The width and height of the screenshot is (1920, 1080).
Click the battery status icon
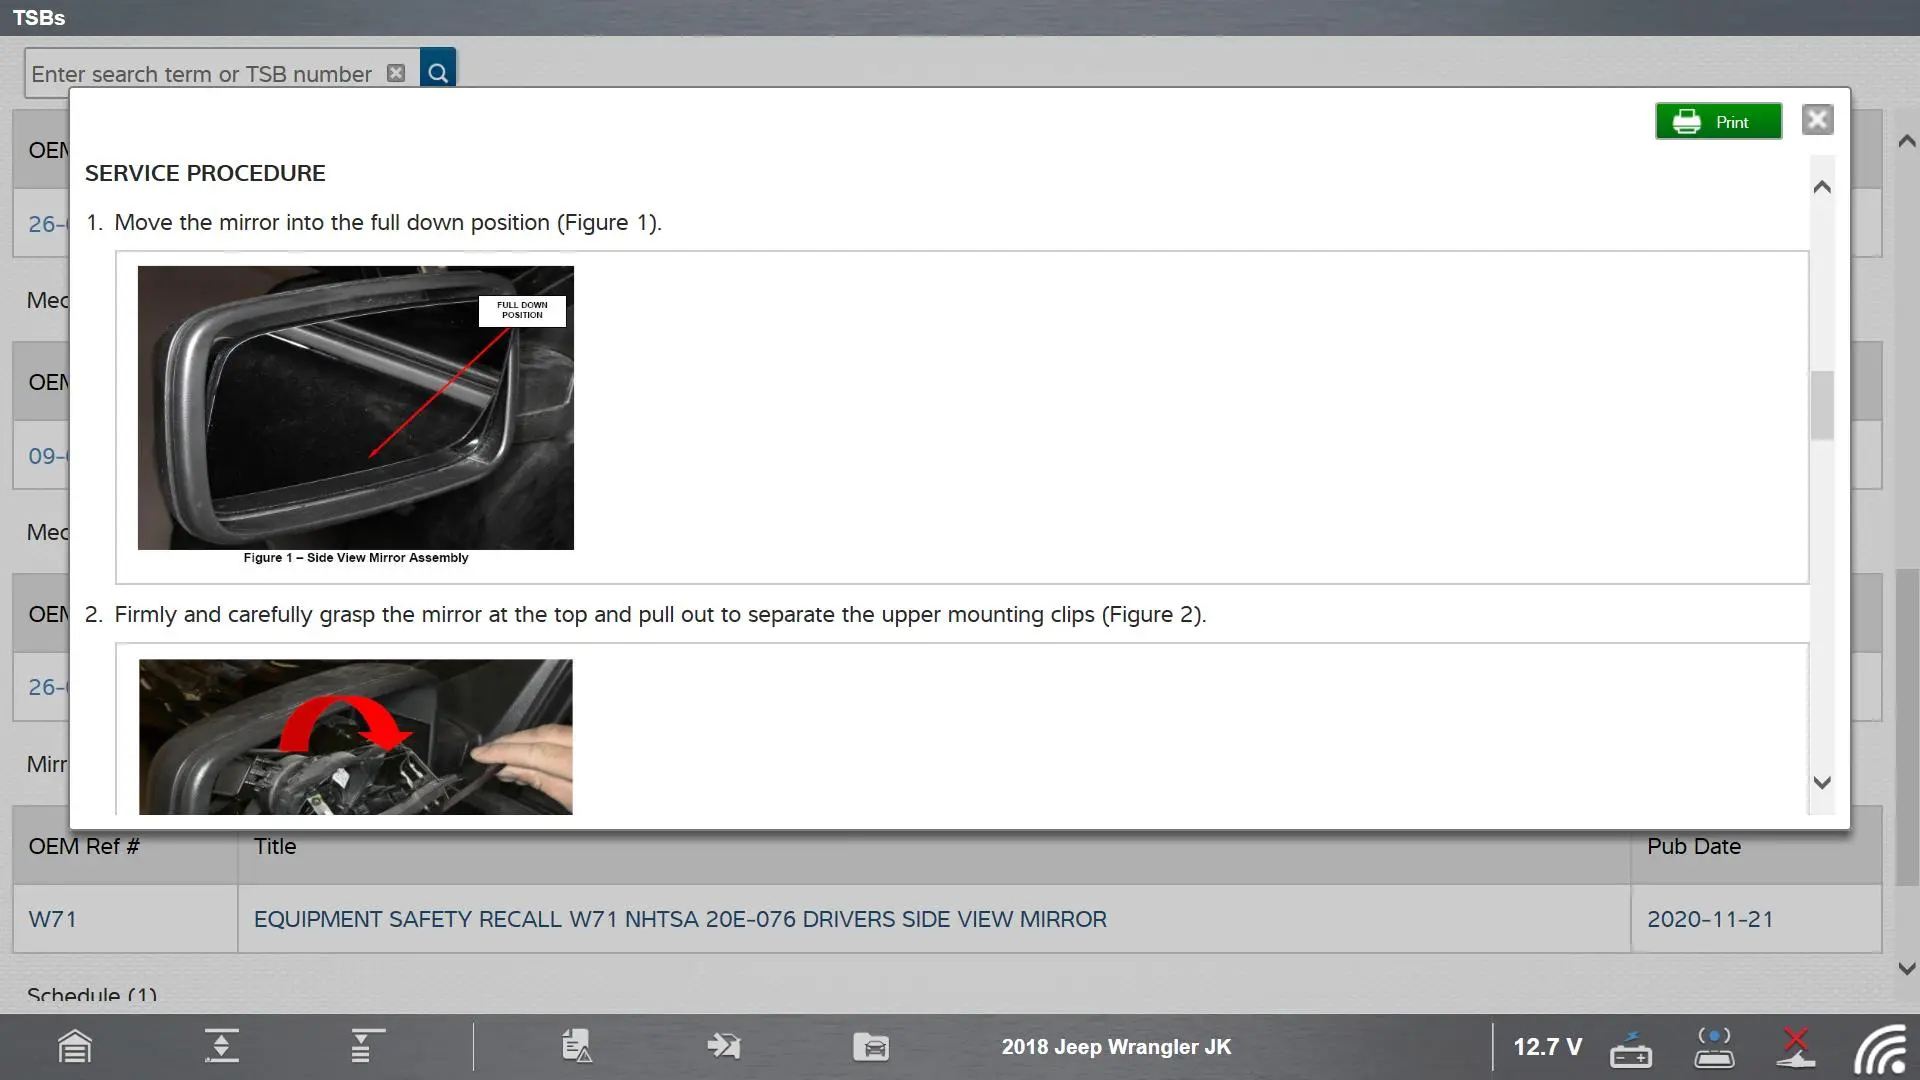(x=1630, y=1049)
